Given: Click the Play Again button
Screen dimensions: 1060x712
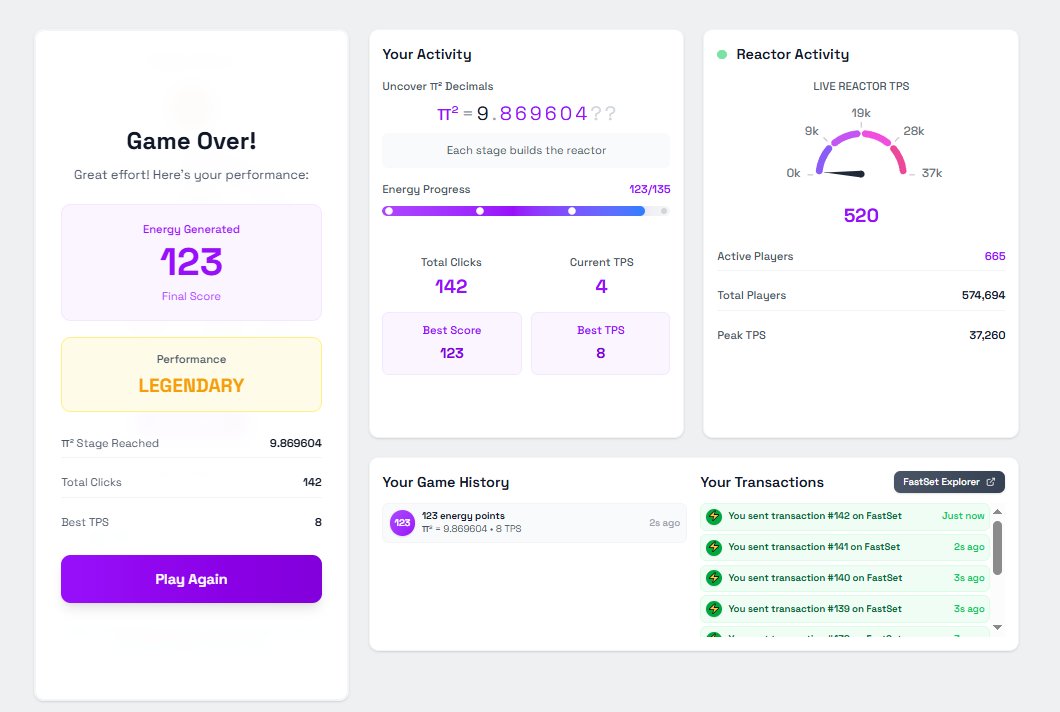Looking at the screenshot, I should point(191,579).
